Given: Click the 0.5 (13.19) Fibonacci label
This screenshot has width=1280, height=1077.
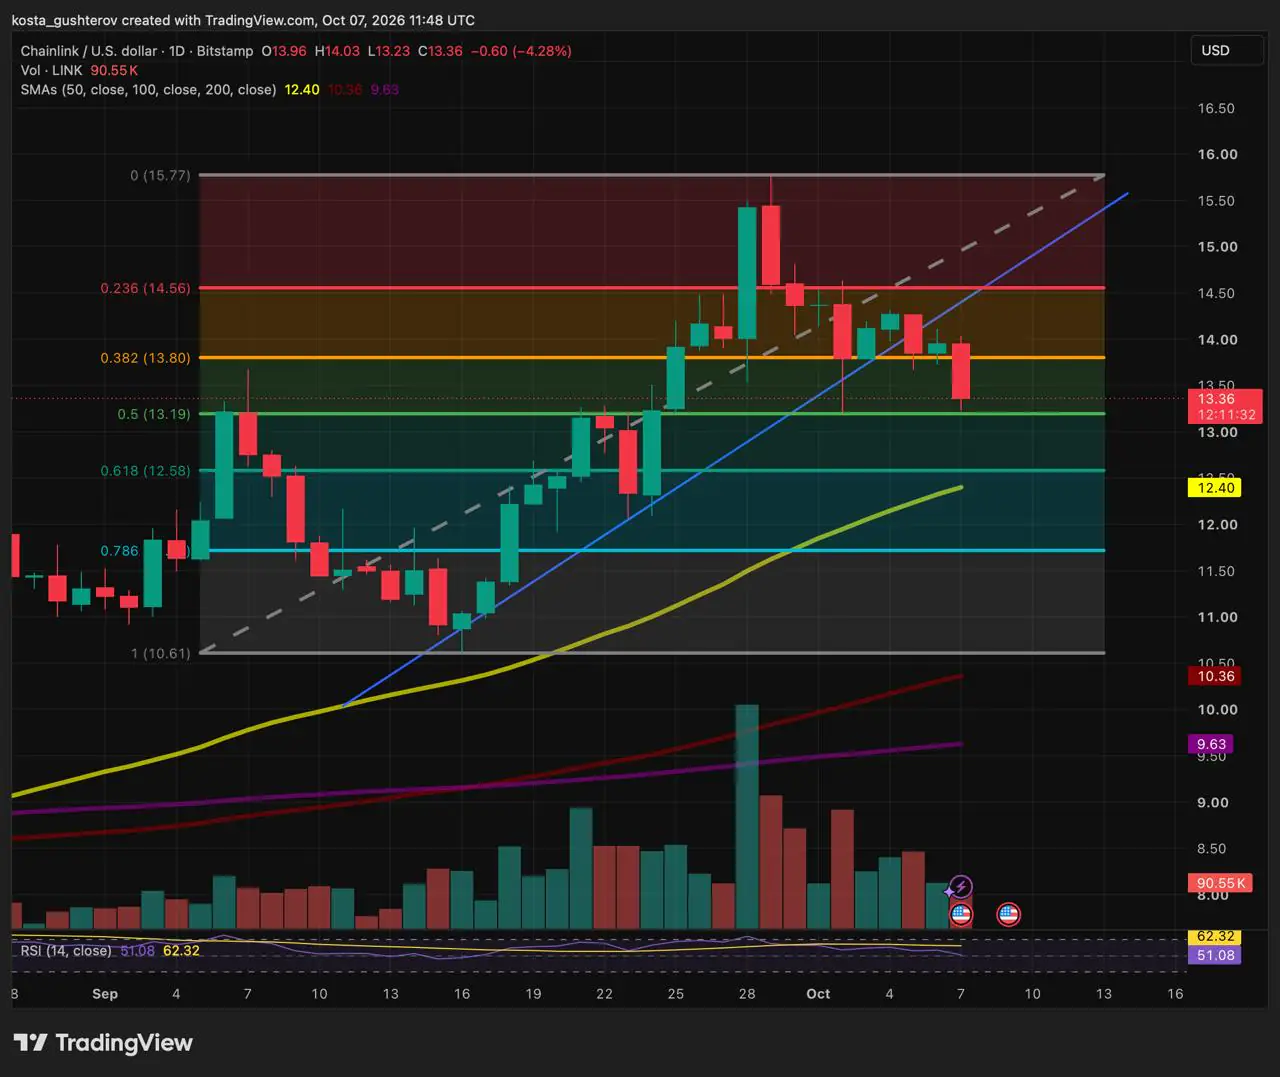Looking at the screenshot, I should point(153,413).
